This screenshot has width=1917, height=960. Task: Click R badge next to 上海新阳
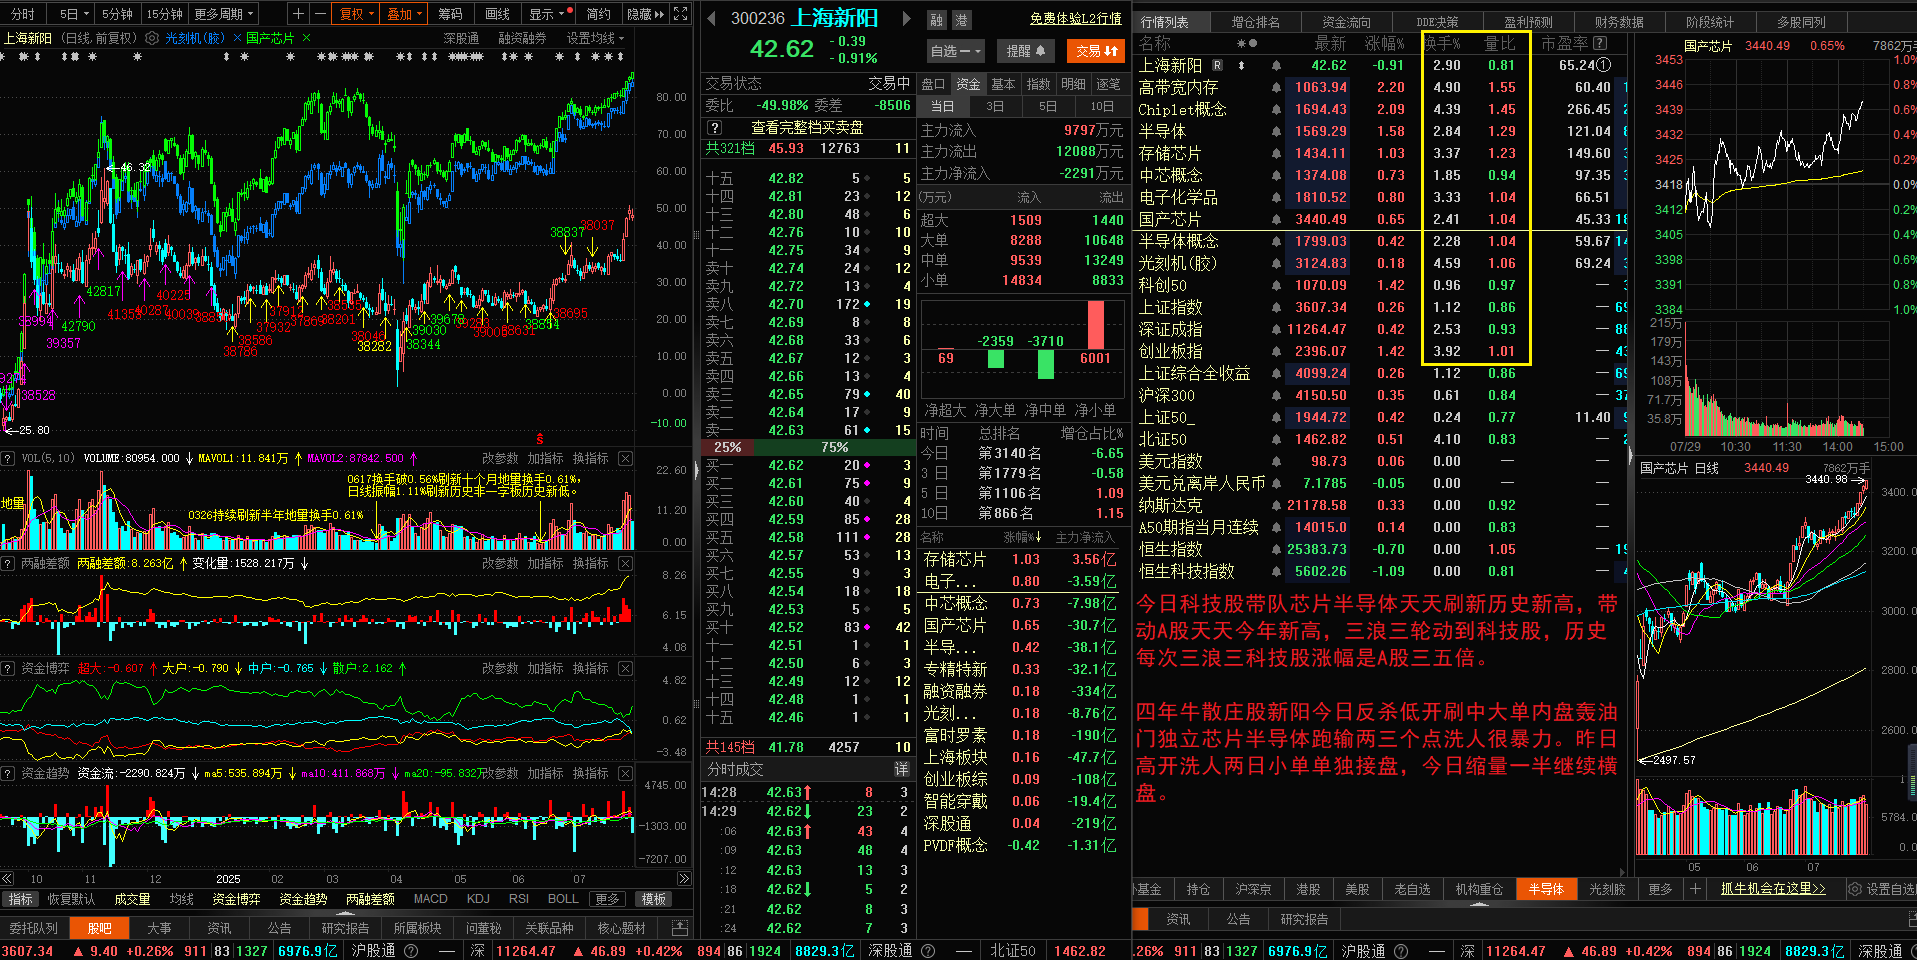[x=1217, y=66]
